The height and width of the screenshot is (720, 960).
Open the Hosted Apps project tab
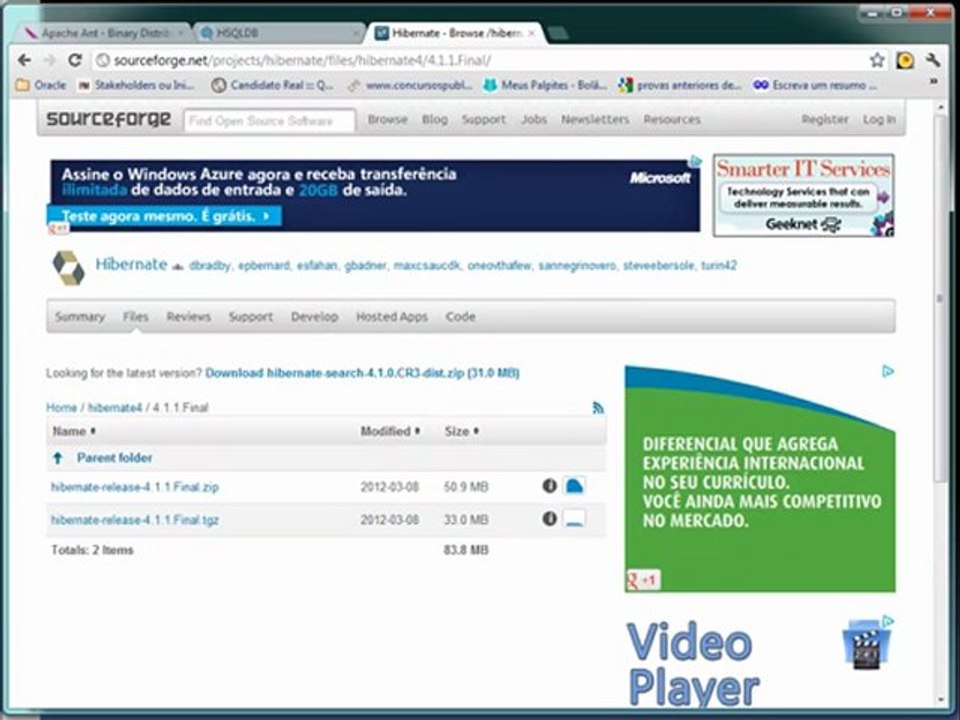(x=392, y=317)
